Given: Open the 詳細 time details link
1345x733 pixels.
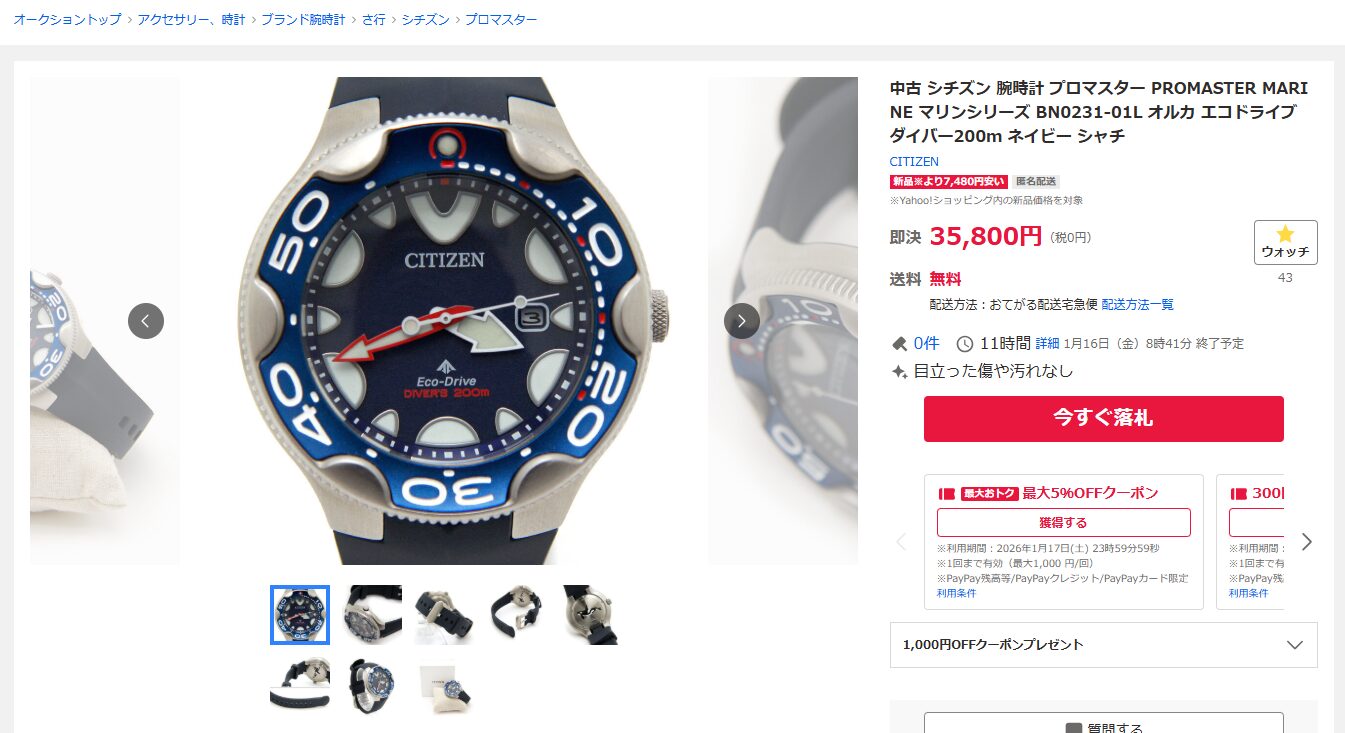Looking at the screenshot, I should pos(1047,343).
